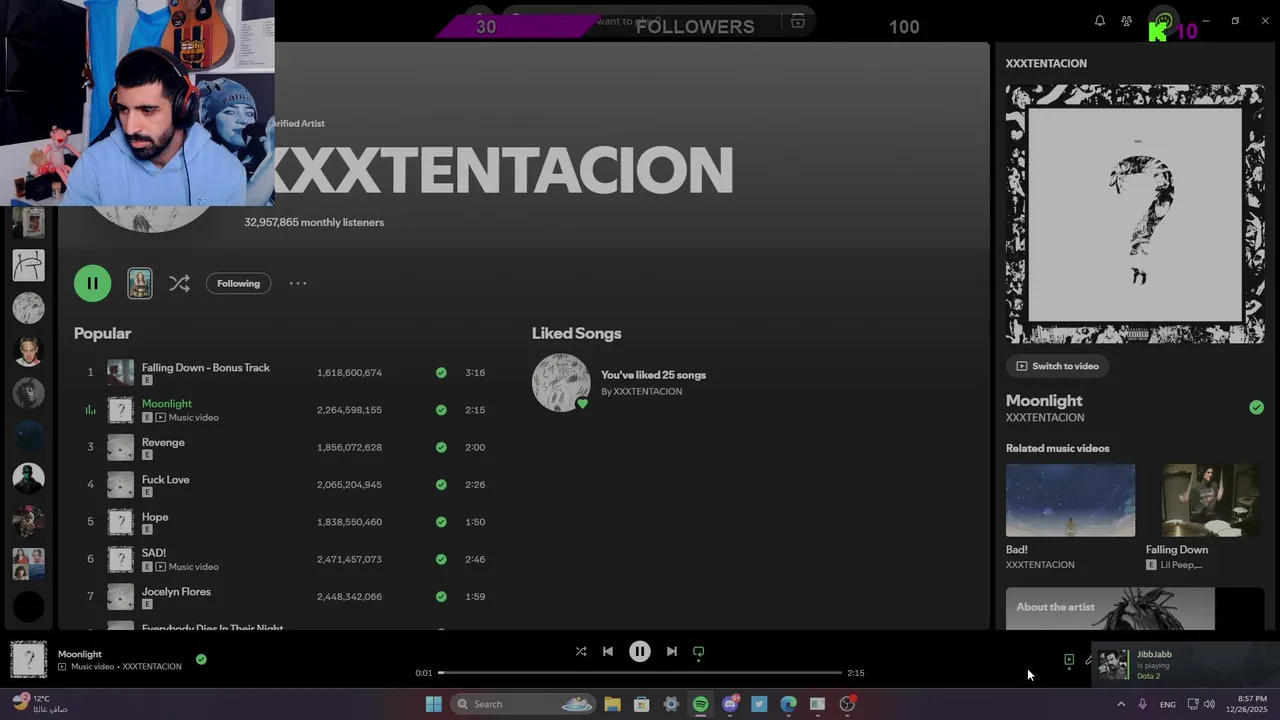
Task: Skip to the next track
Action: point(672,651)
